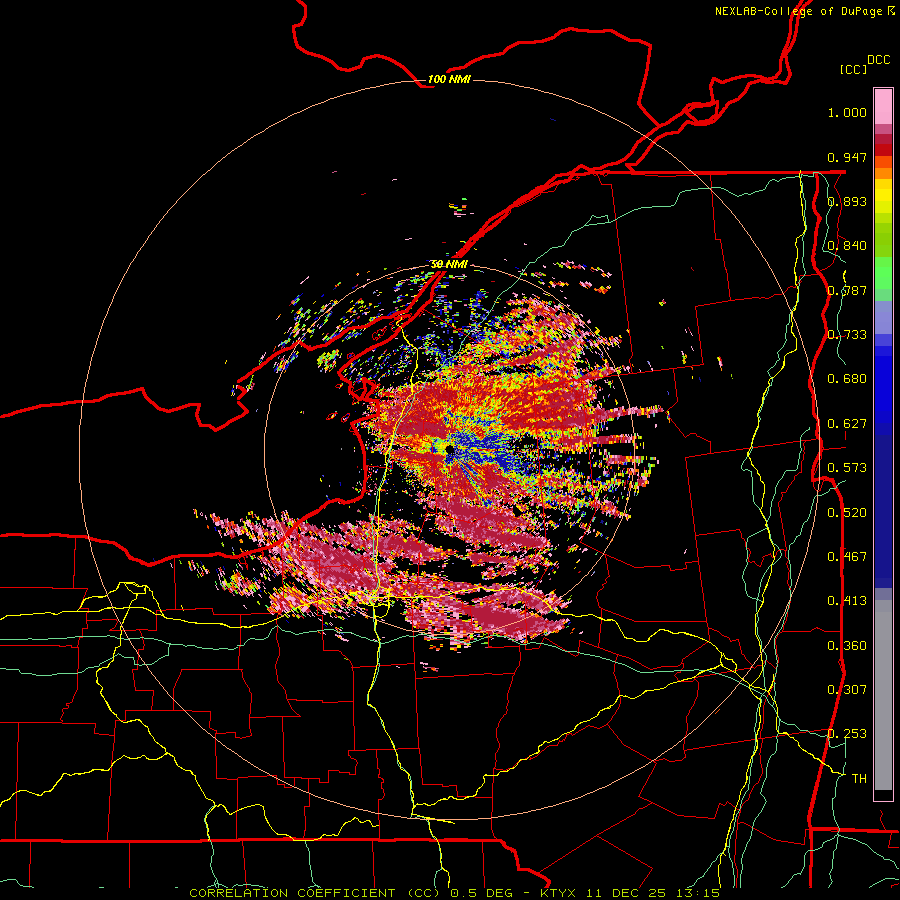Click the 100 NMI range ring label

(449, 79)
